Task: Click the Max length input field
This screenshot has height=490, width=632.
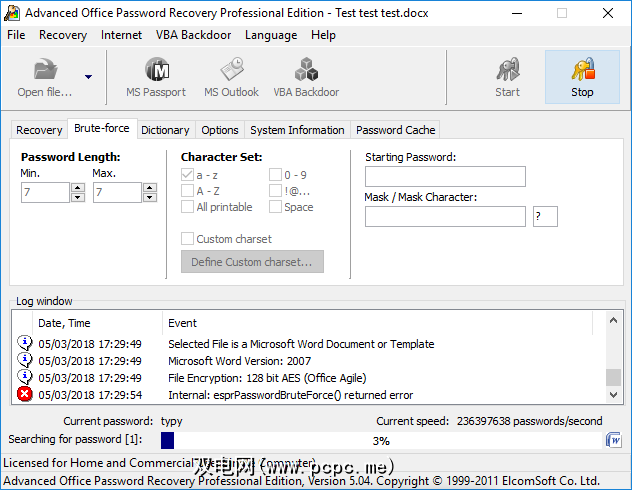Action: click(118, 192)
